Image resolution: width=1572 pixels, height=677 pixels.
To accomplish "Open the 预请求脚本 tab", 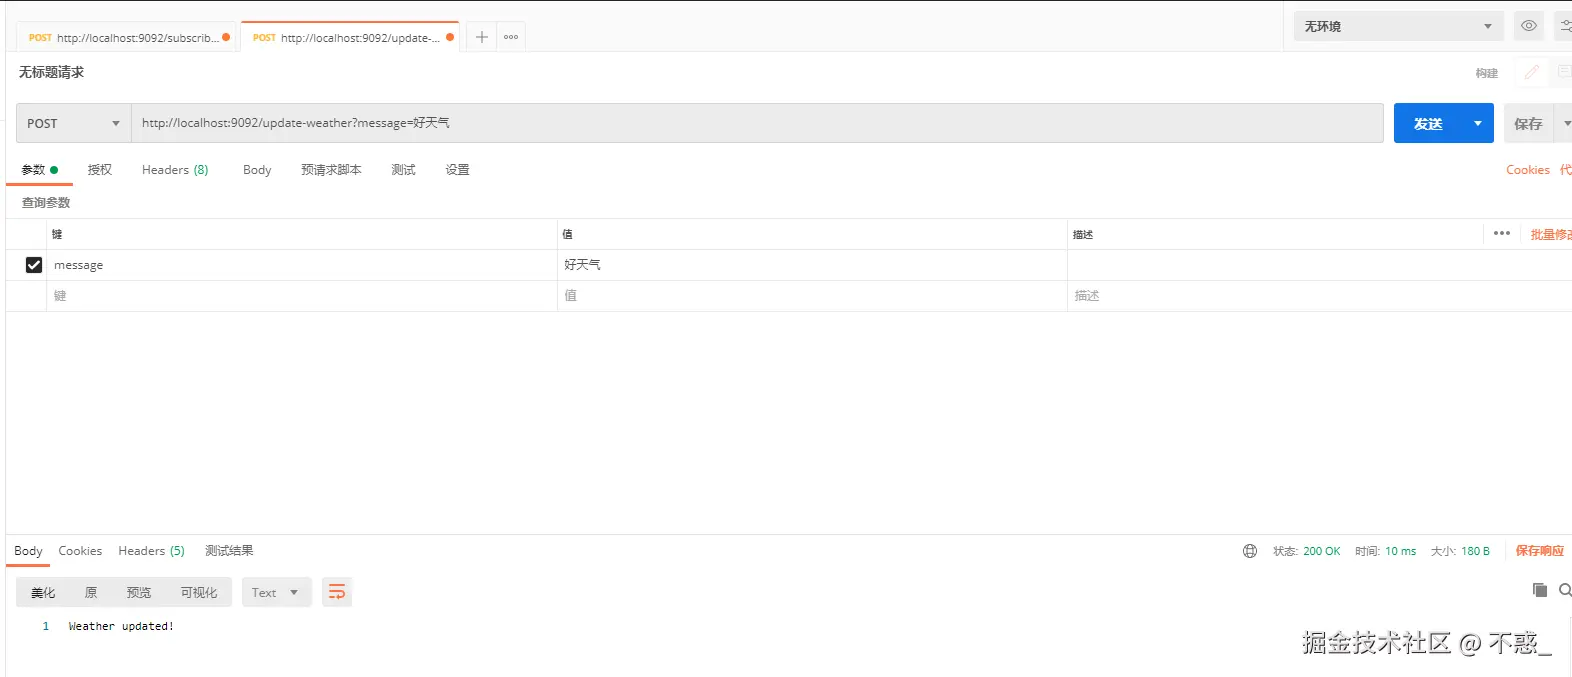I will click(331, 170).
